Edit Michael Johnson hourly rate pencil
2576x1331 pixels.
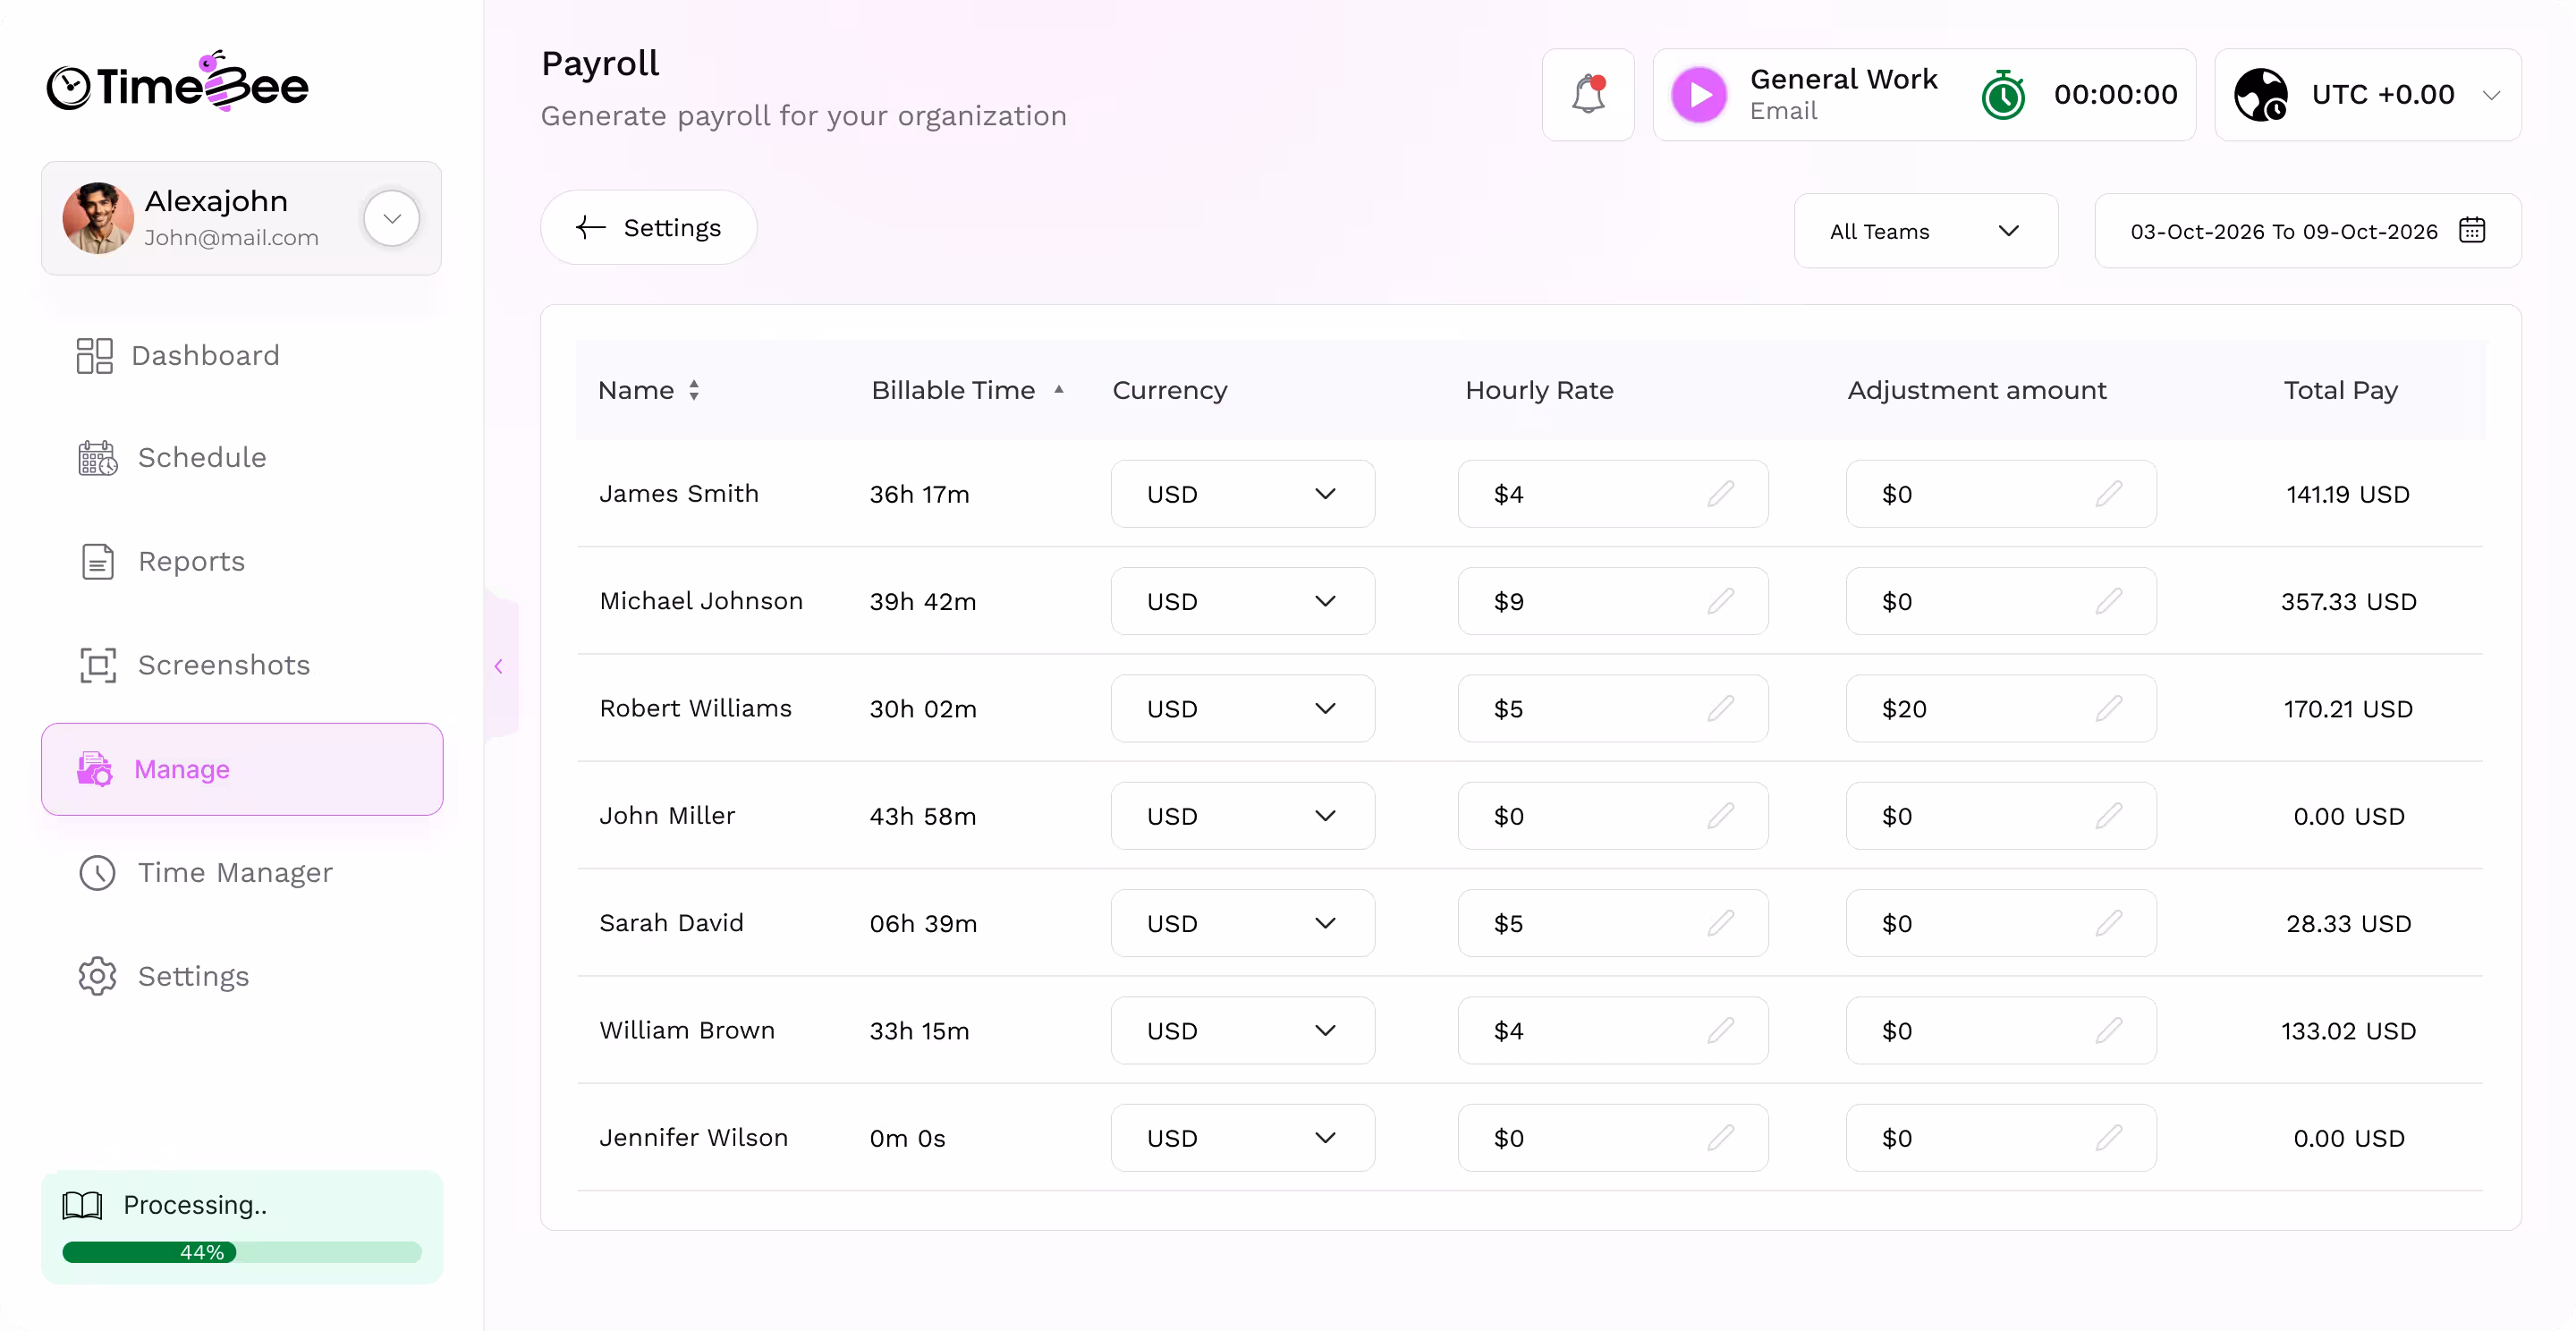[1720, 601]
